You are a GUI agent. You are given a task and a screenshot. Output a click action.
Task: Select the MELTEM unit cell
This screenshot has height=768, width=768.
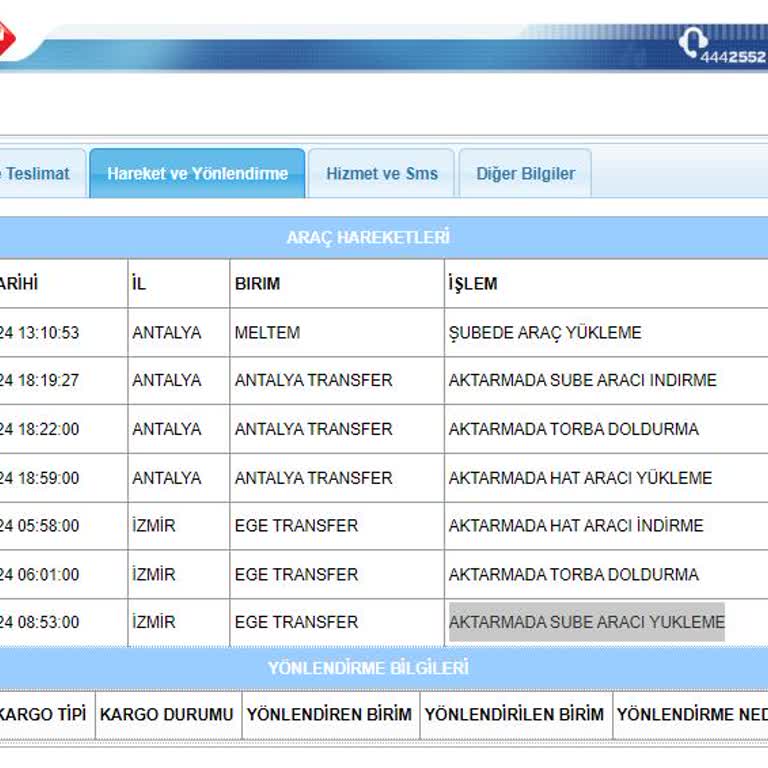click(337, 333)
